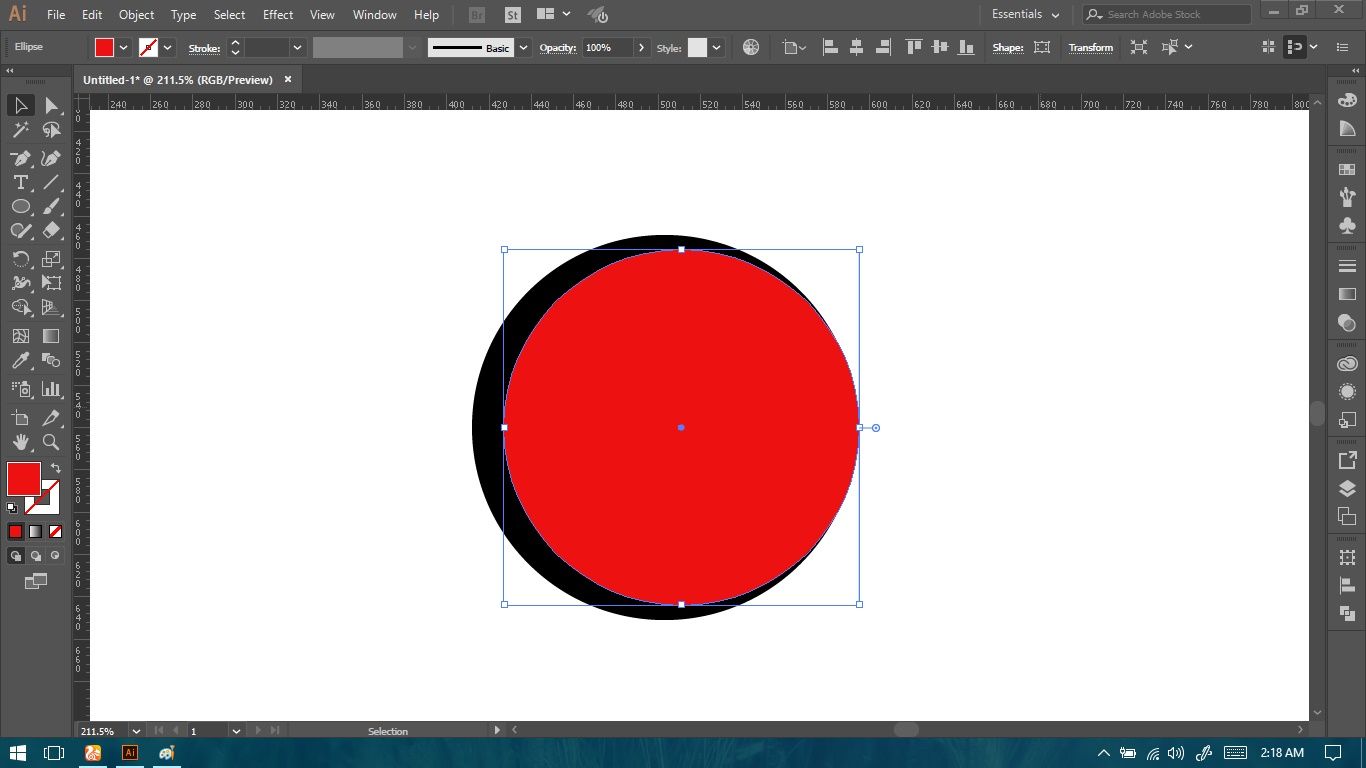Open the Essentials workspace switcher
Viewport: 1366px width, 768px height.
(1025, 14)
